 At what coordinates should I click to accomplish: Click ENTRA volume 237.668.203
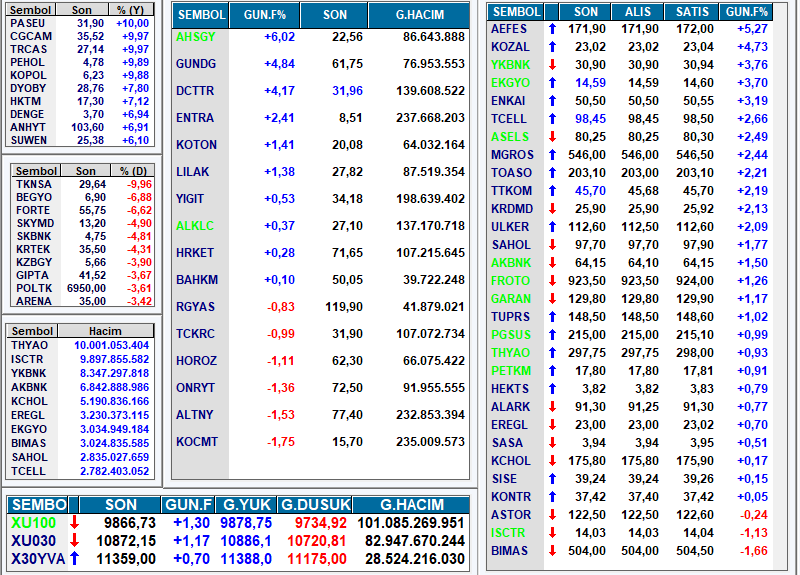(430, 118)
